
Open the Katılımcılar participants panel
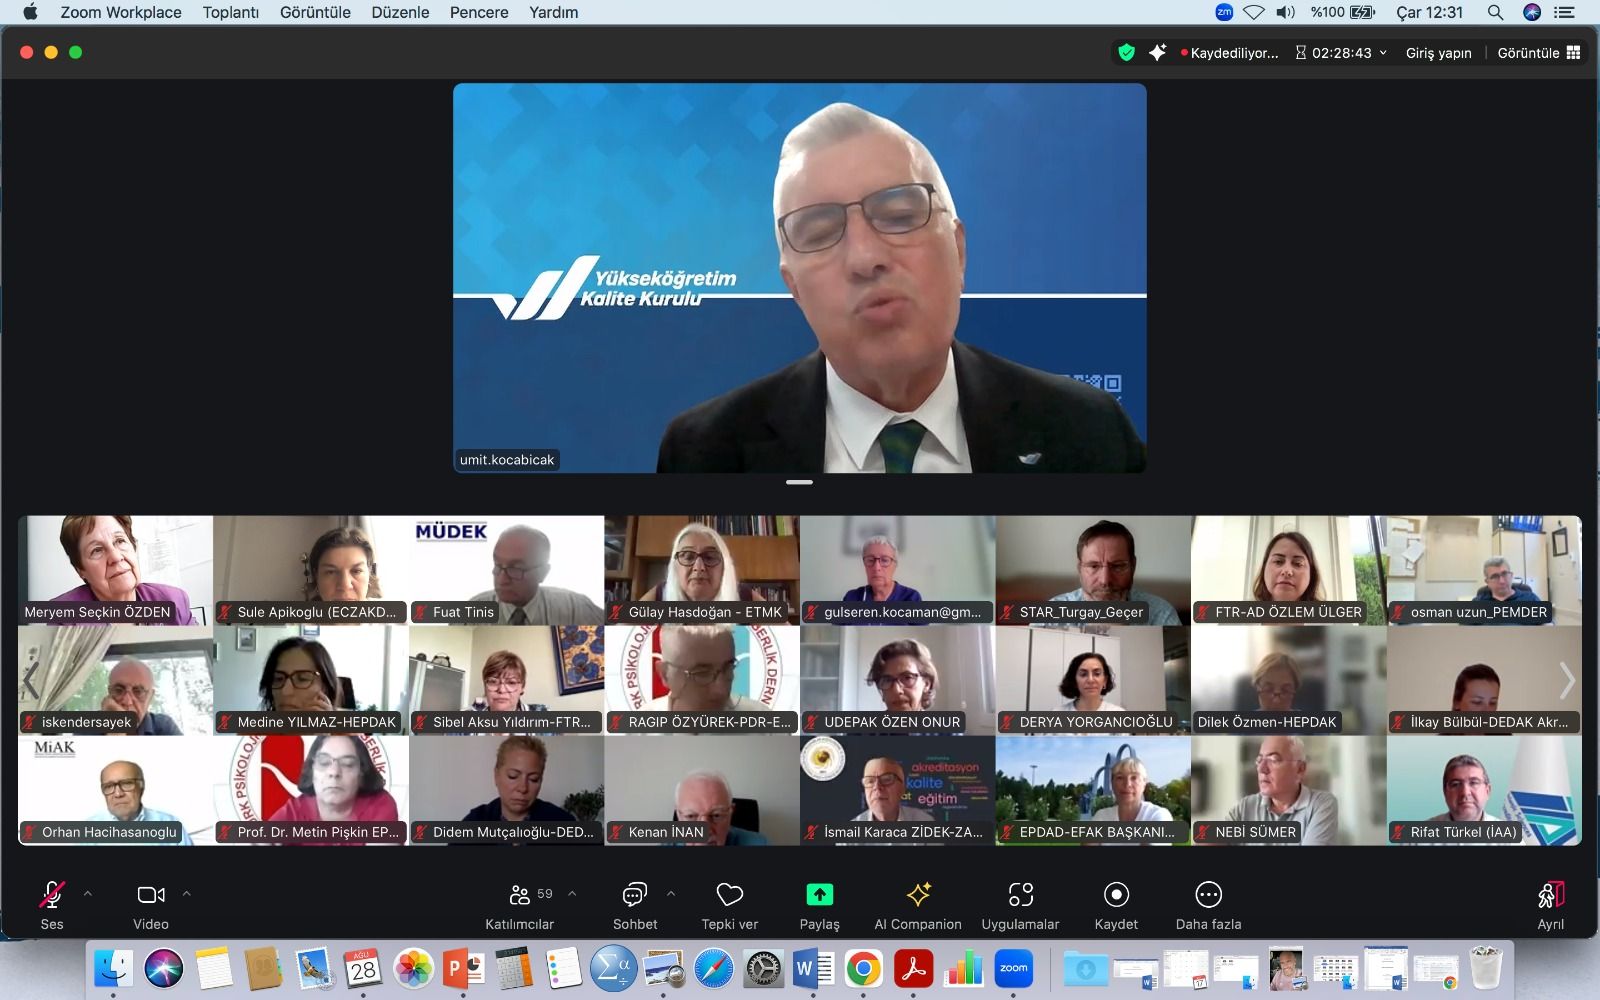click(519, 895)
